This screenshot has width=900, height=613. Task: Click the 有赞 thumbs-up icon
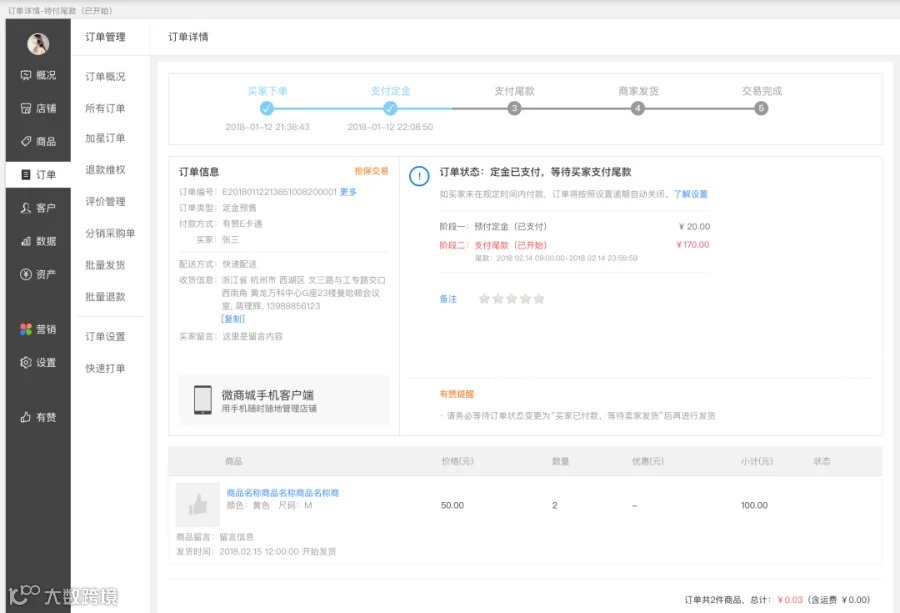[26, 417]
